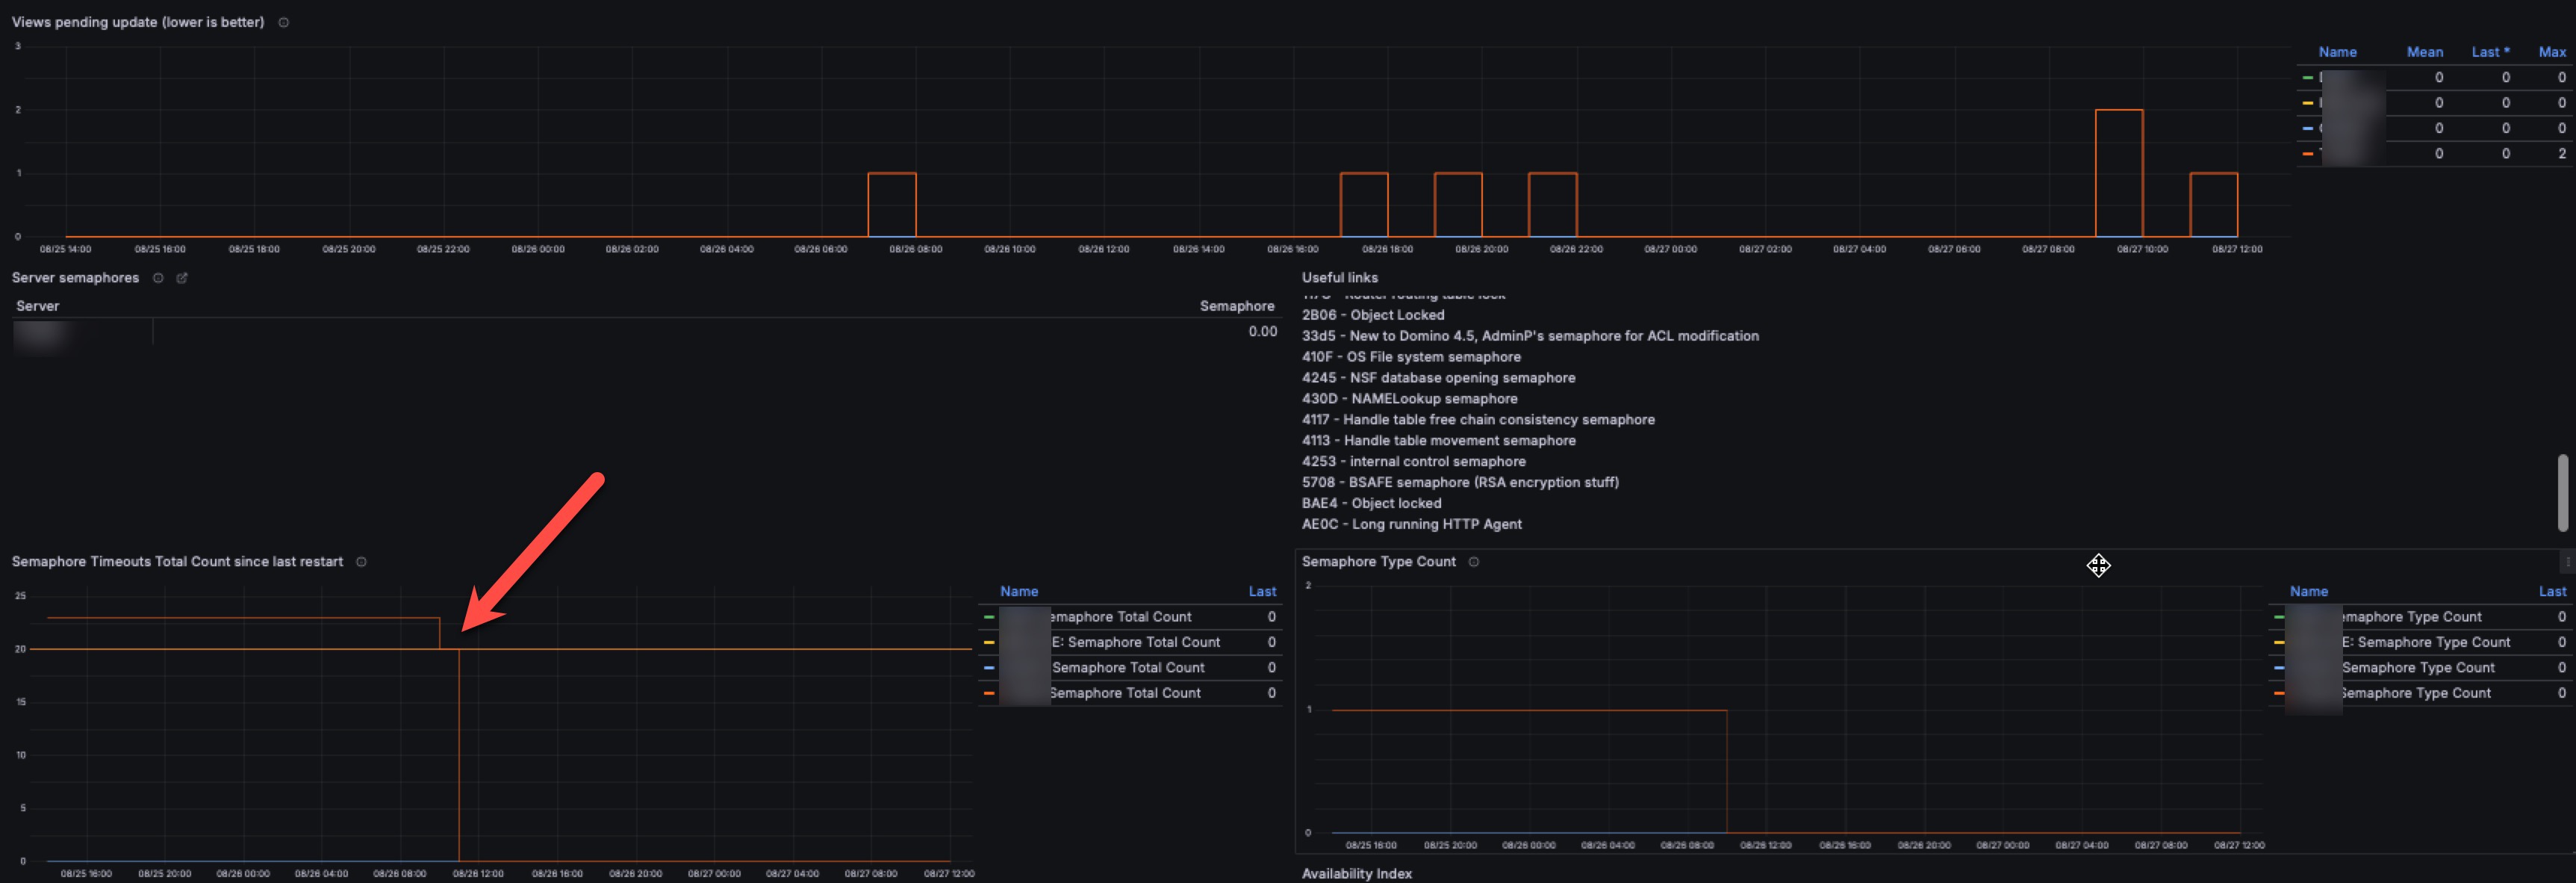Click the orange series swatch in Views pending legend
2576x883 pixels.
2308,154
